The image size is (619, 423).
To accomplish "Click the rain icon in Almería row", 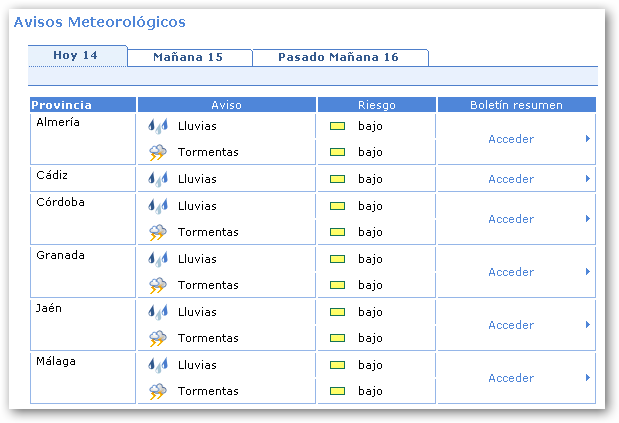I will [x=157, y=126].
